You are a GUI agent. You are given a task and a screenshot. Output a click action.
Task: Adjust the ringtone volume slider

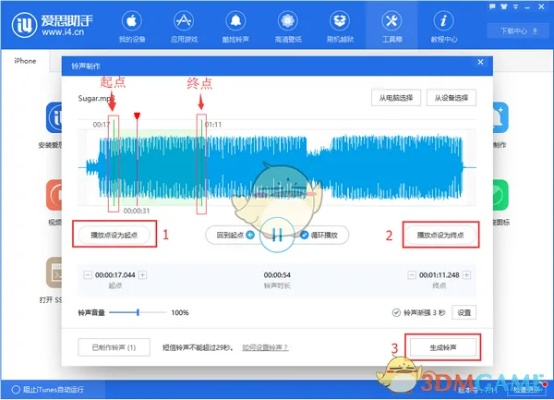point(138,312)
